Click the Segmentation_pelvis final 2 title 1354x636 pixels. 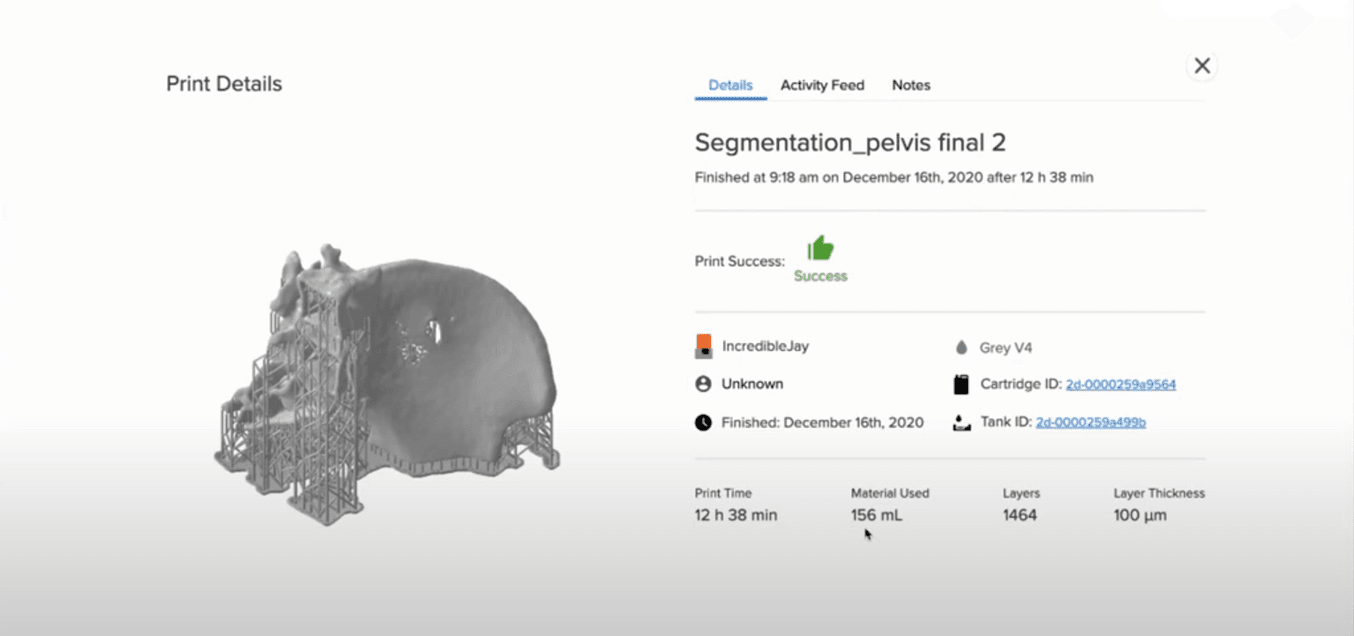pos(850,142)
